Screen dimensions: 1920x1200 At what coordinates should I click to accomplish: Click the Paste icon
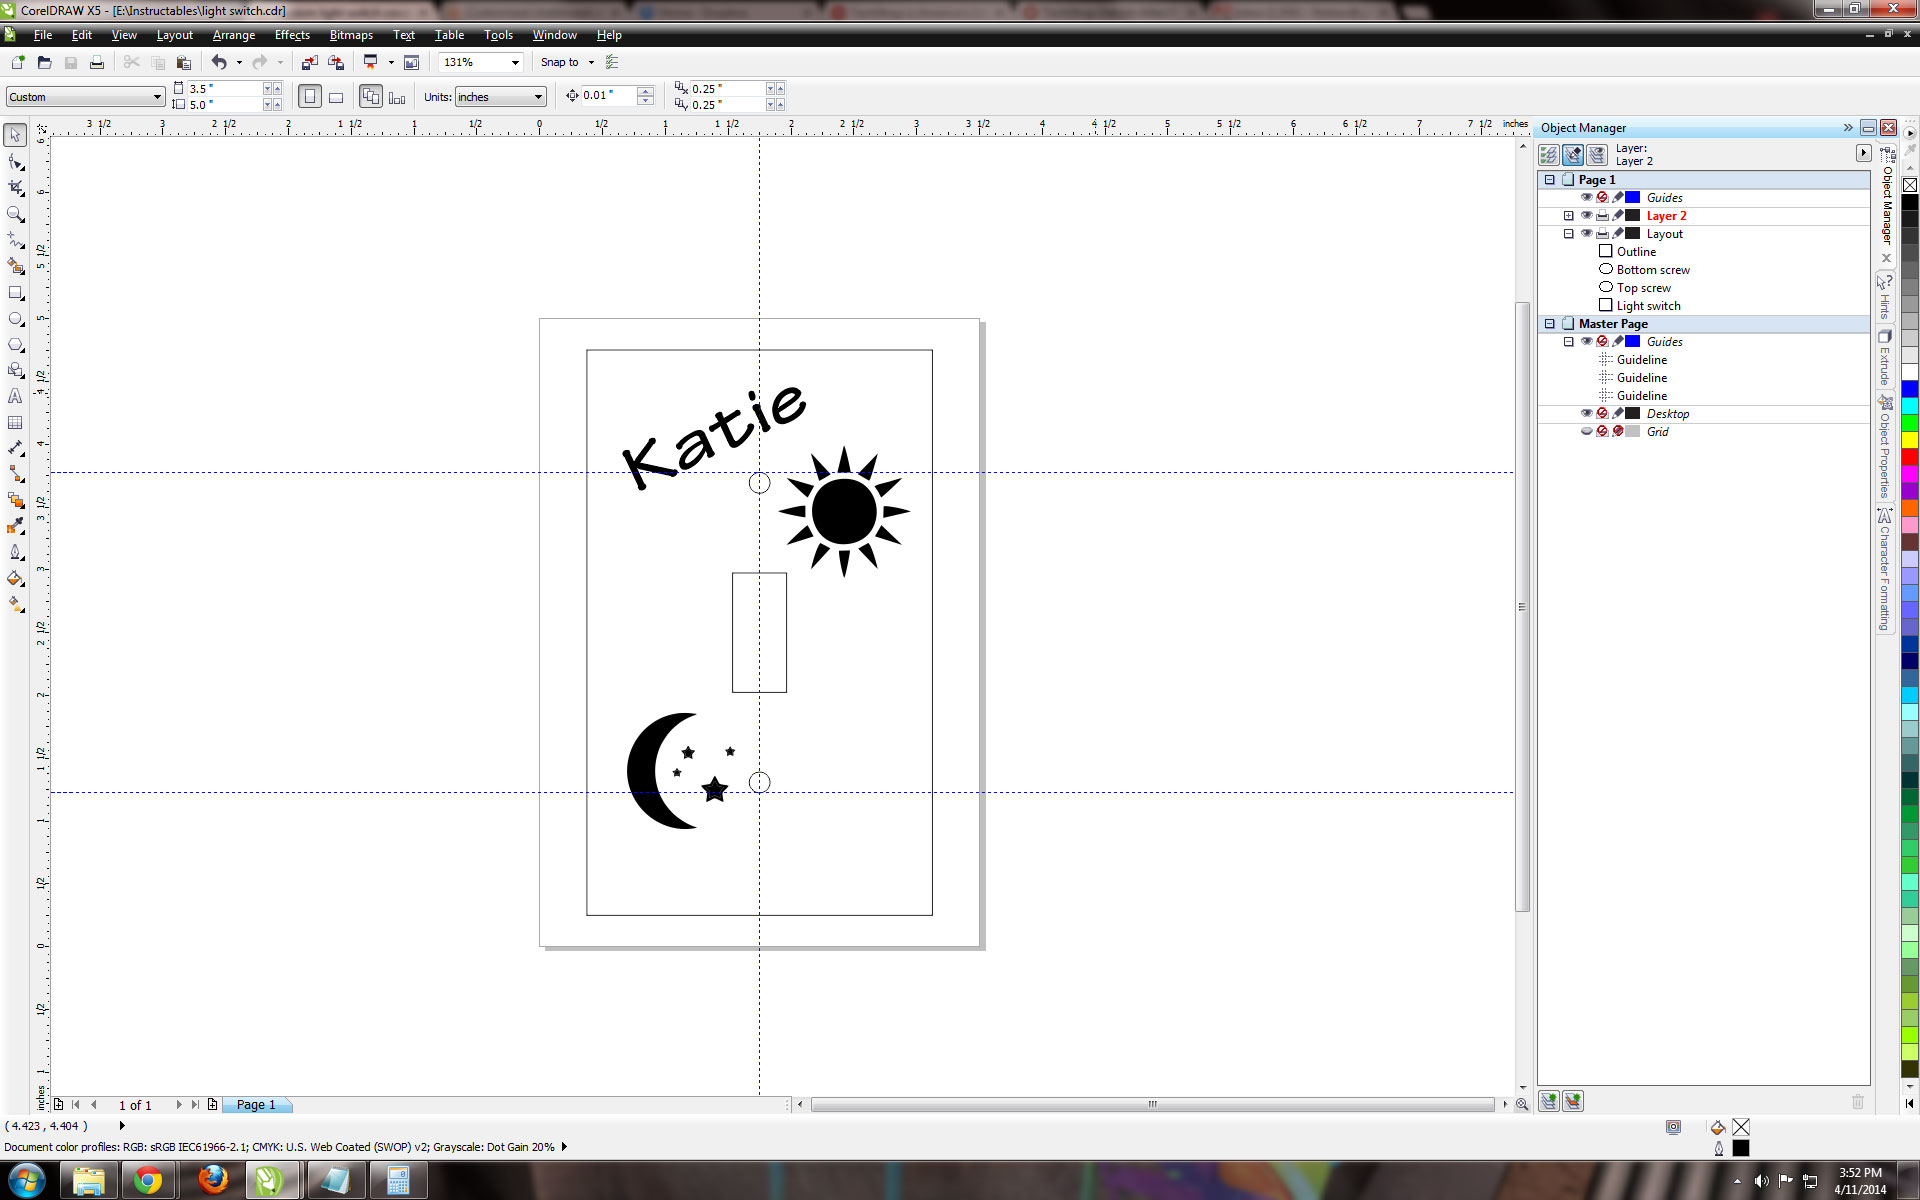coord(183,62)
